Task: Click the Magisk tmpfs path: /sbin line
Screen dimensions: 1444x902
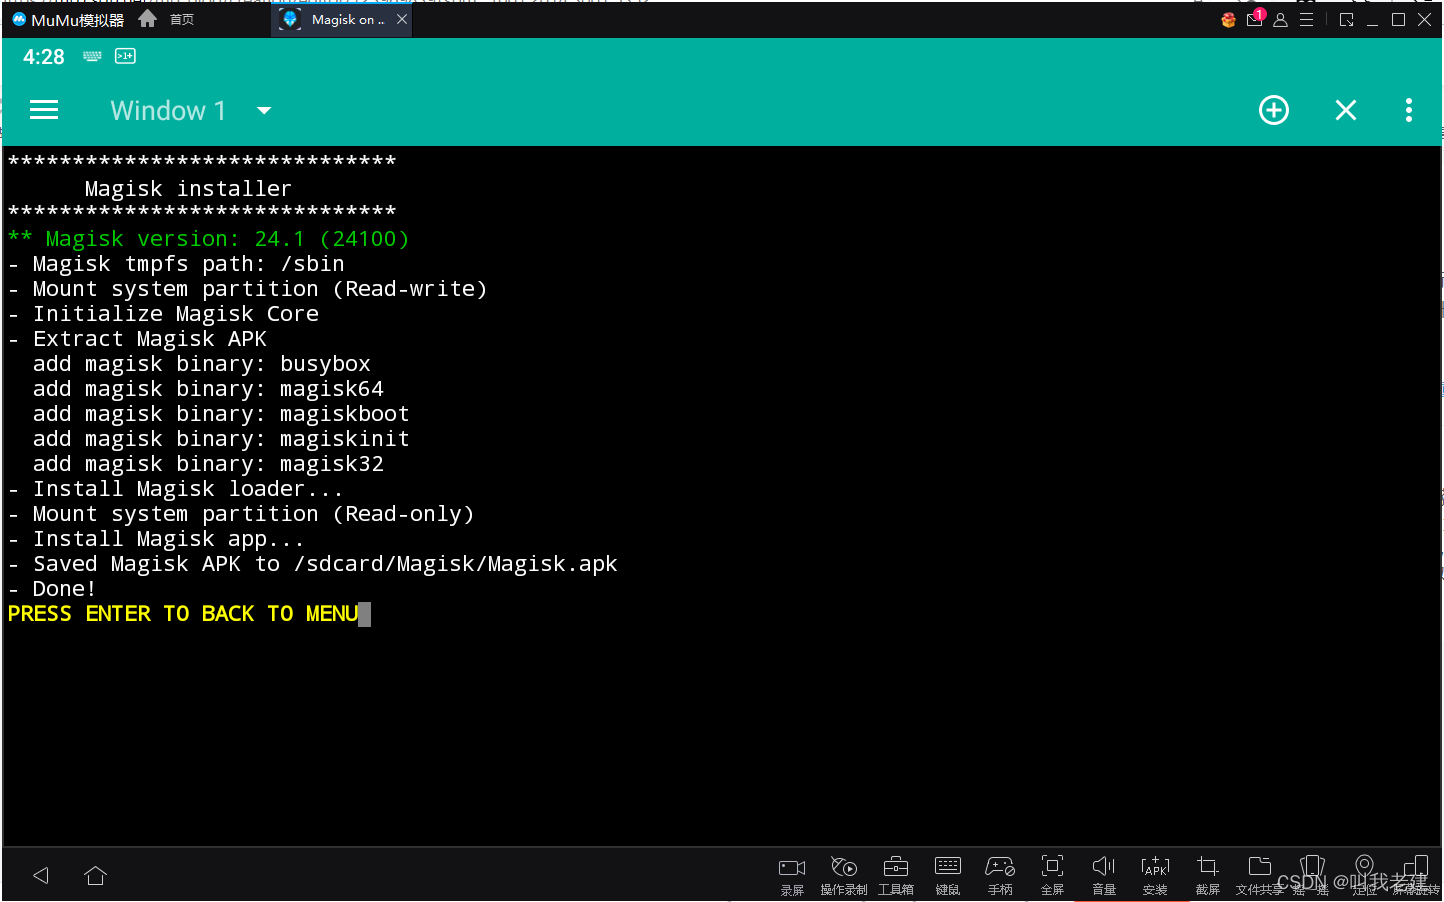Action: point(176,264)
